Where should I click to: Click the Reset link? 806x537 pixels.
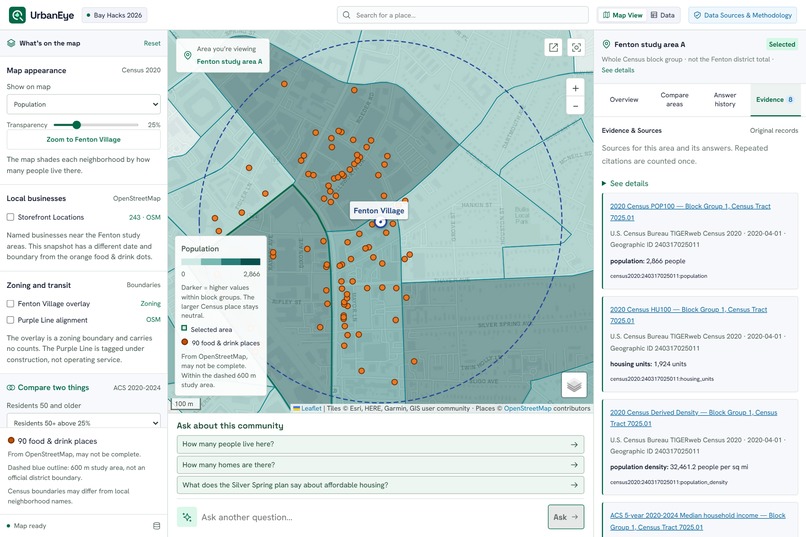(152, 43)
